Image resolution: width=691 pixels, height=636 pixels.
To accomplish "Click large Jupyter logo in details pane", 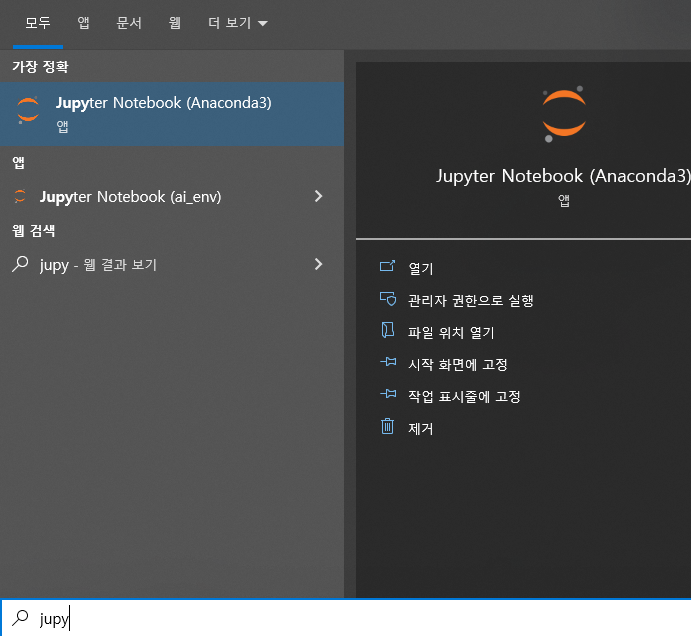I will [x=564, y=114].
